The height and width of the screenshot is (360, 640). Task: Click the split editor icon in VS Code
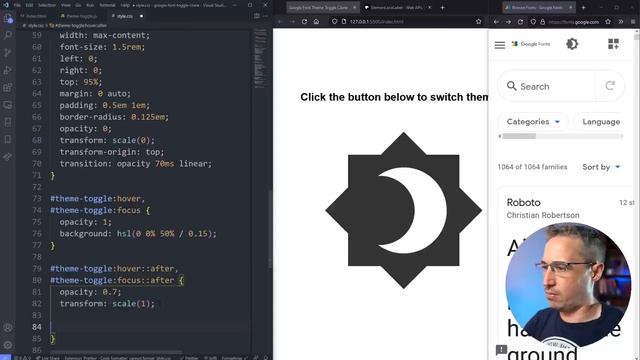click(257, 16)
